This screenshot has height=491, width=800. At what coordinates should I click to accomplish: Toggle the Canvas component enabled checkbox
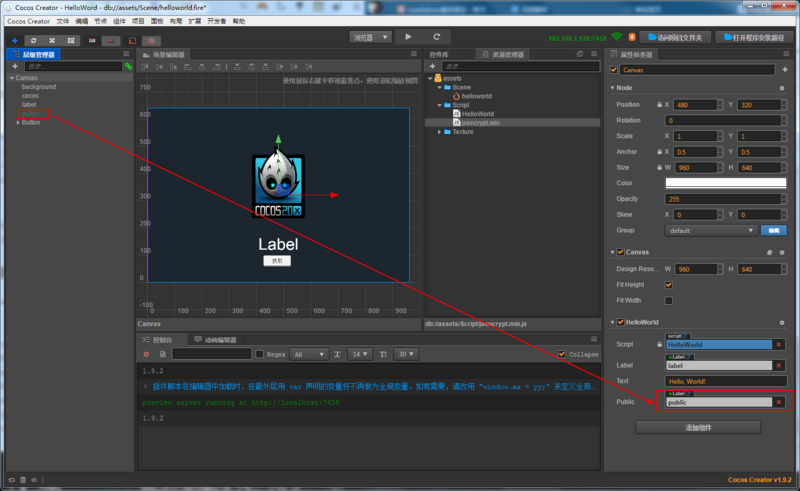tap(620, 252)
